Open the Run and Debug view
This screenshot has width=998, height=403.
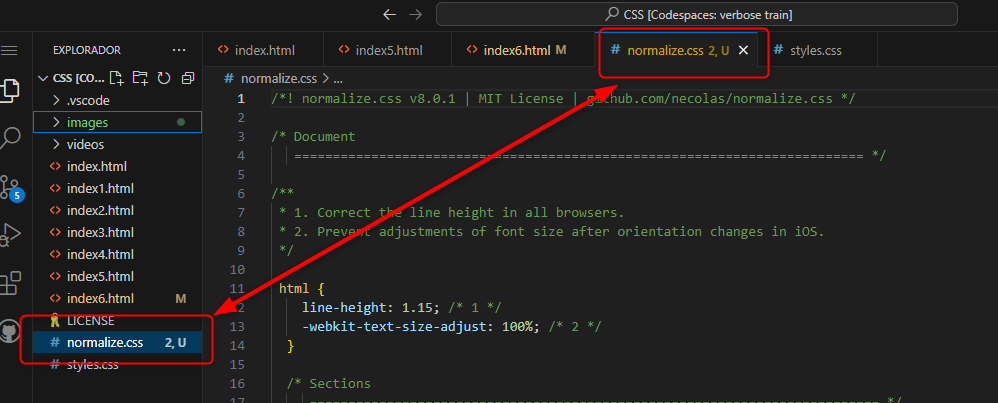[10, 234]
